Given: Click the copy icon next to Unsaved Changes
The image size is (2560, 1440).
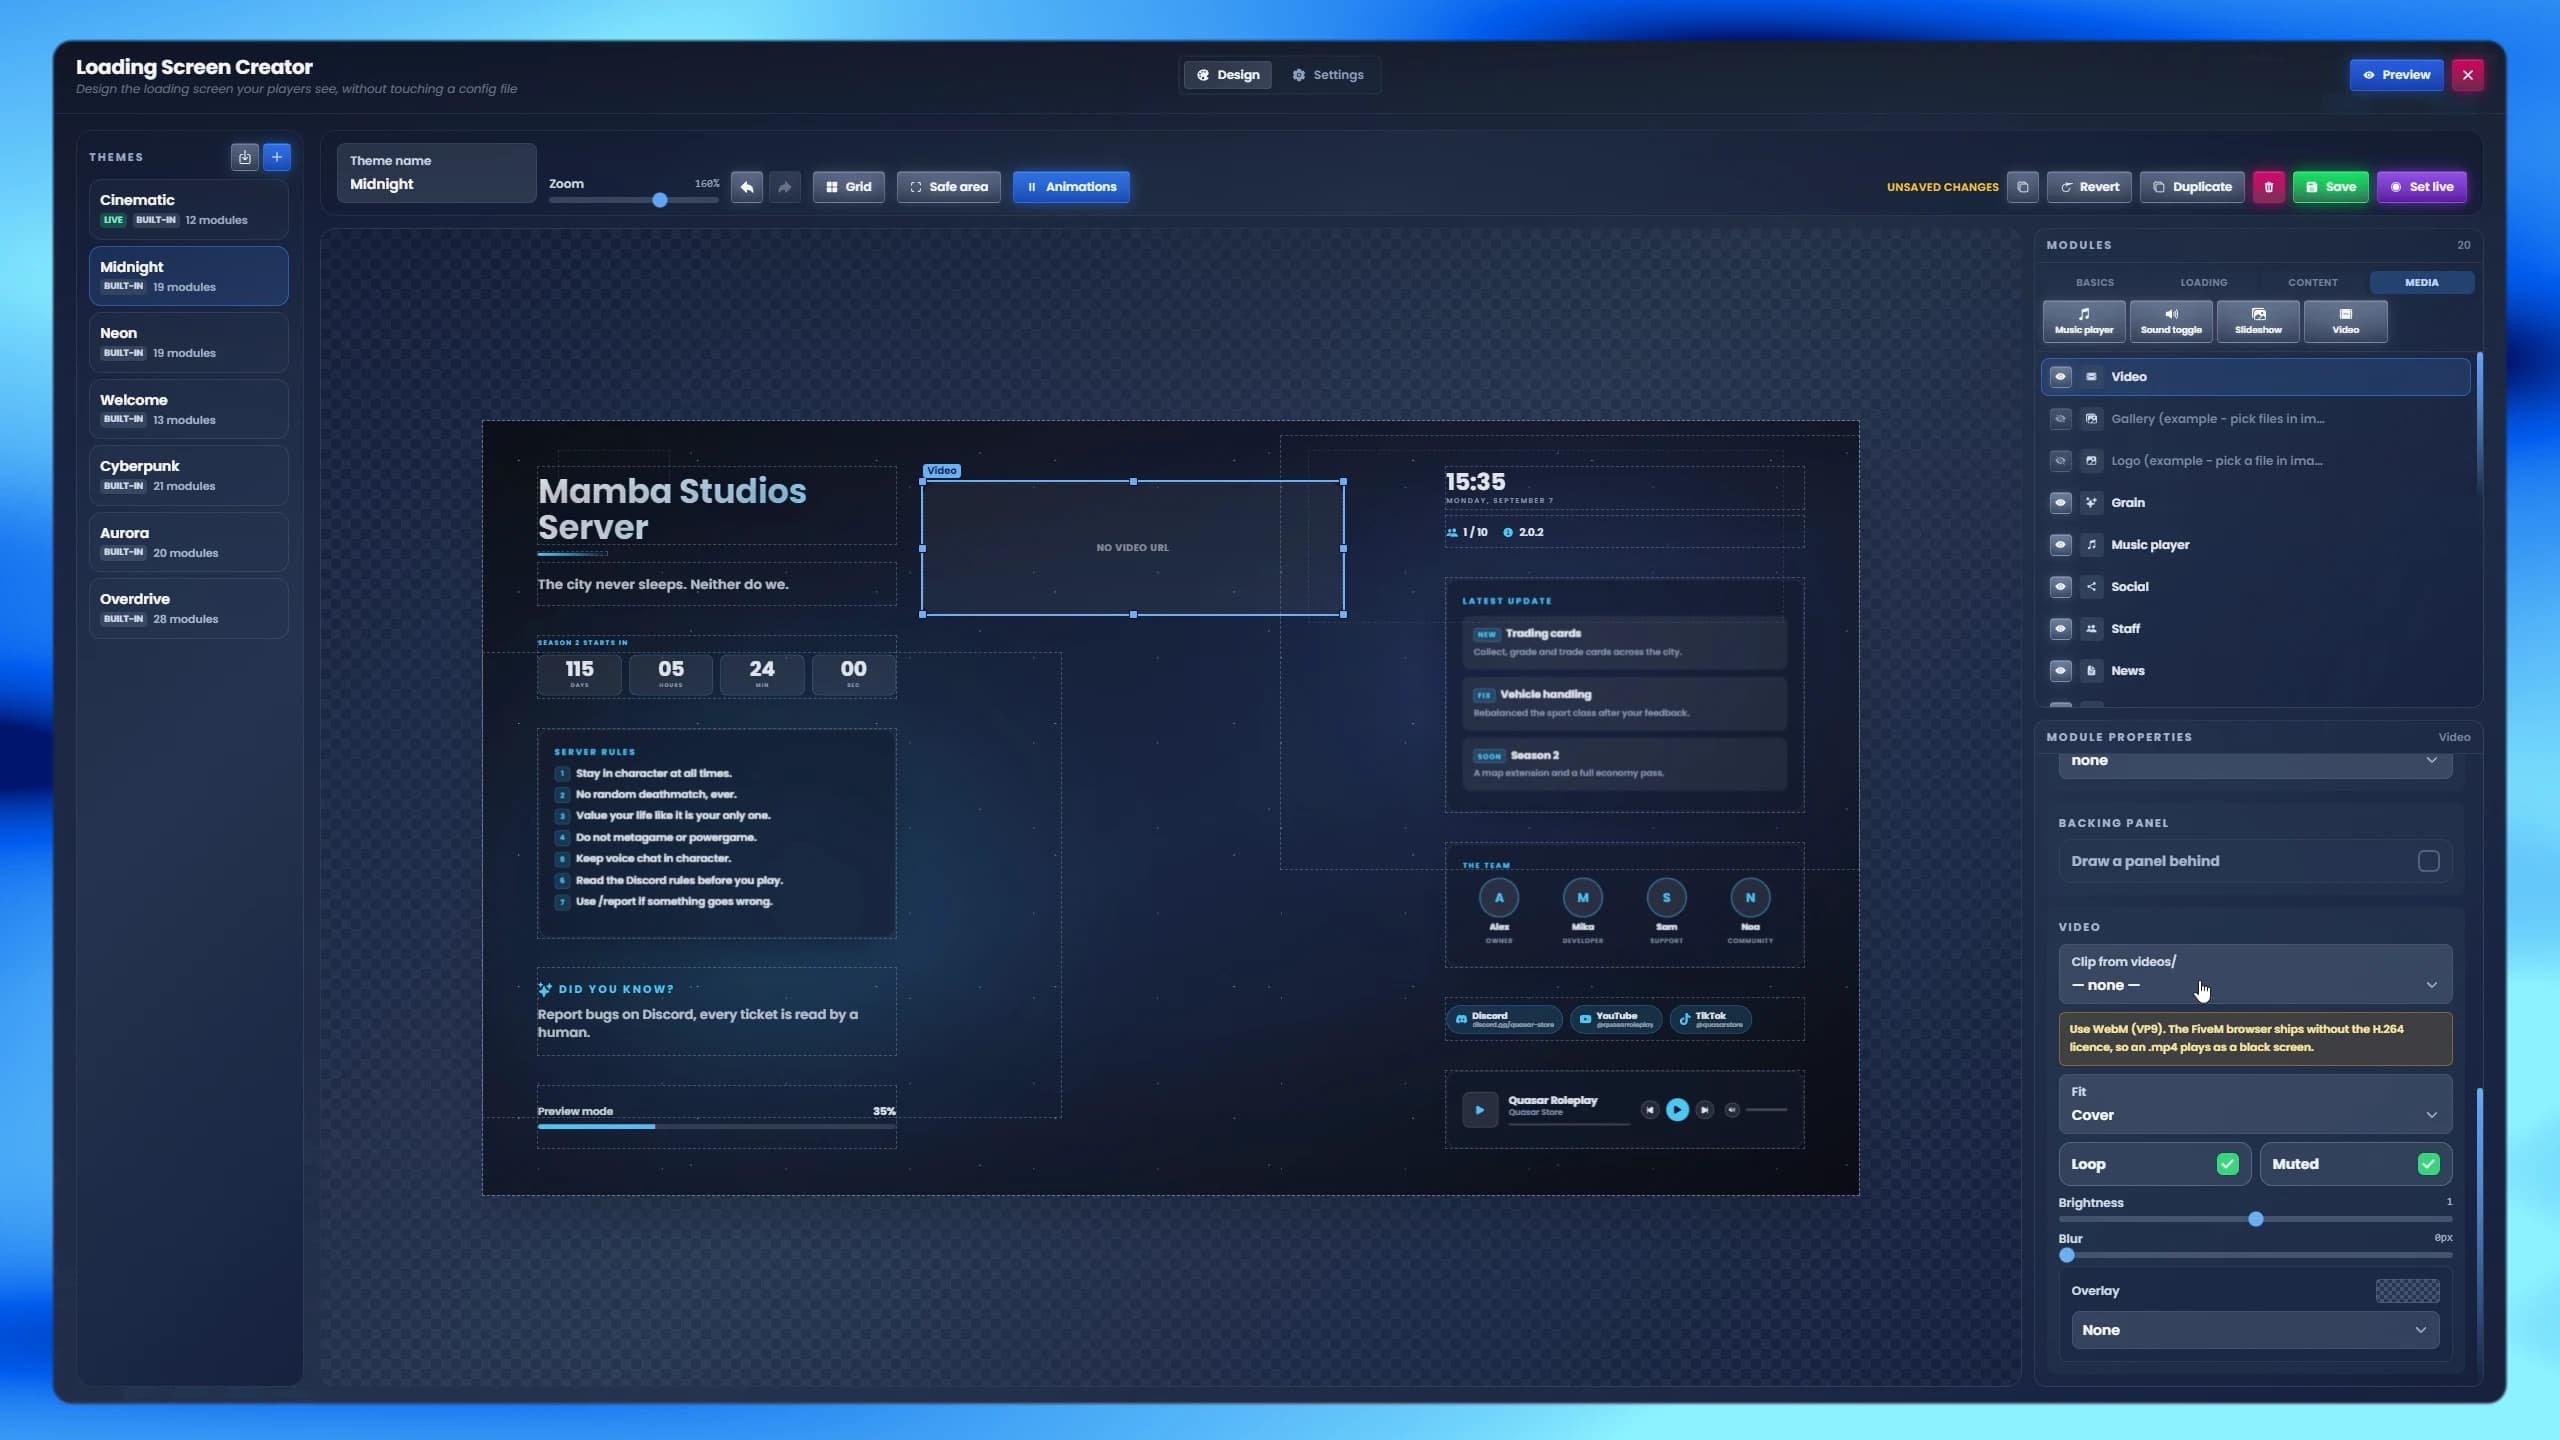Looking at the screenshot, I should pos(2022,187).
